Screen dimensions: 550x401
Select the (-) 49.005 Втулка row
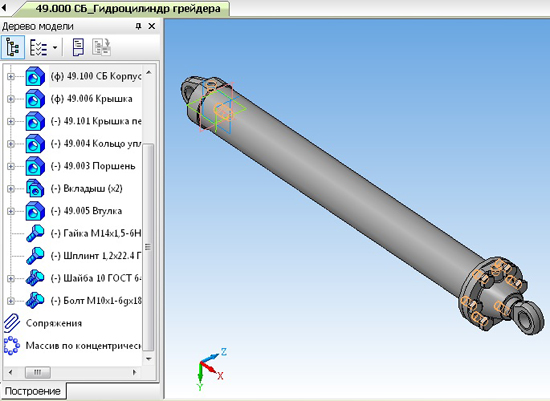coord(86,211)
